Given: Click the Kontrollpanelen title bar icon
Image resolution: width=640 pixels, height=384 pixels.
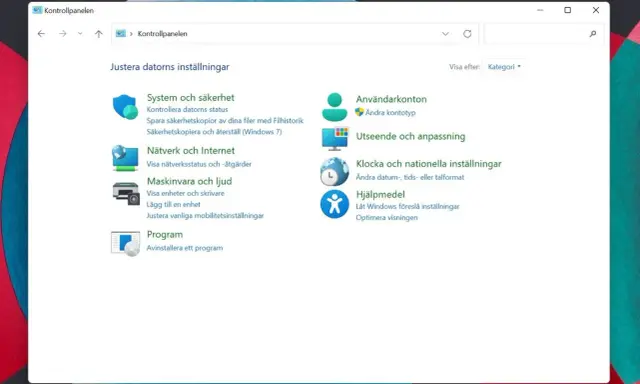Looking at the screenshot, I should (37, 10).
